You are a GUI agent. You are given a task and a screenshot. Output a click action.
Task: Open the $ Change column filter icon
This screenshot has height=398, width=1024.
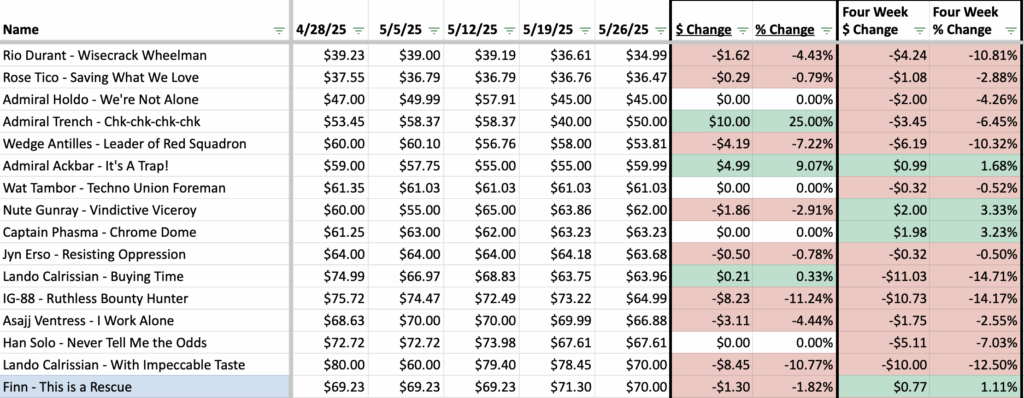click(743, 30)
